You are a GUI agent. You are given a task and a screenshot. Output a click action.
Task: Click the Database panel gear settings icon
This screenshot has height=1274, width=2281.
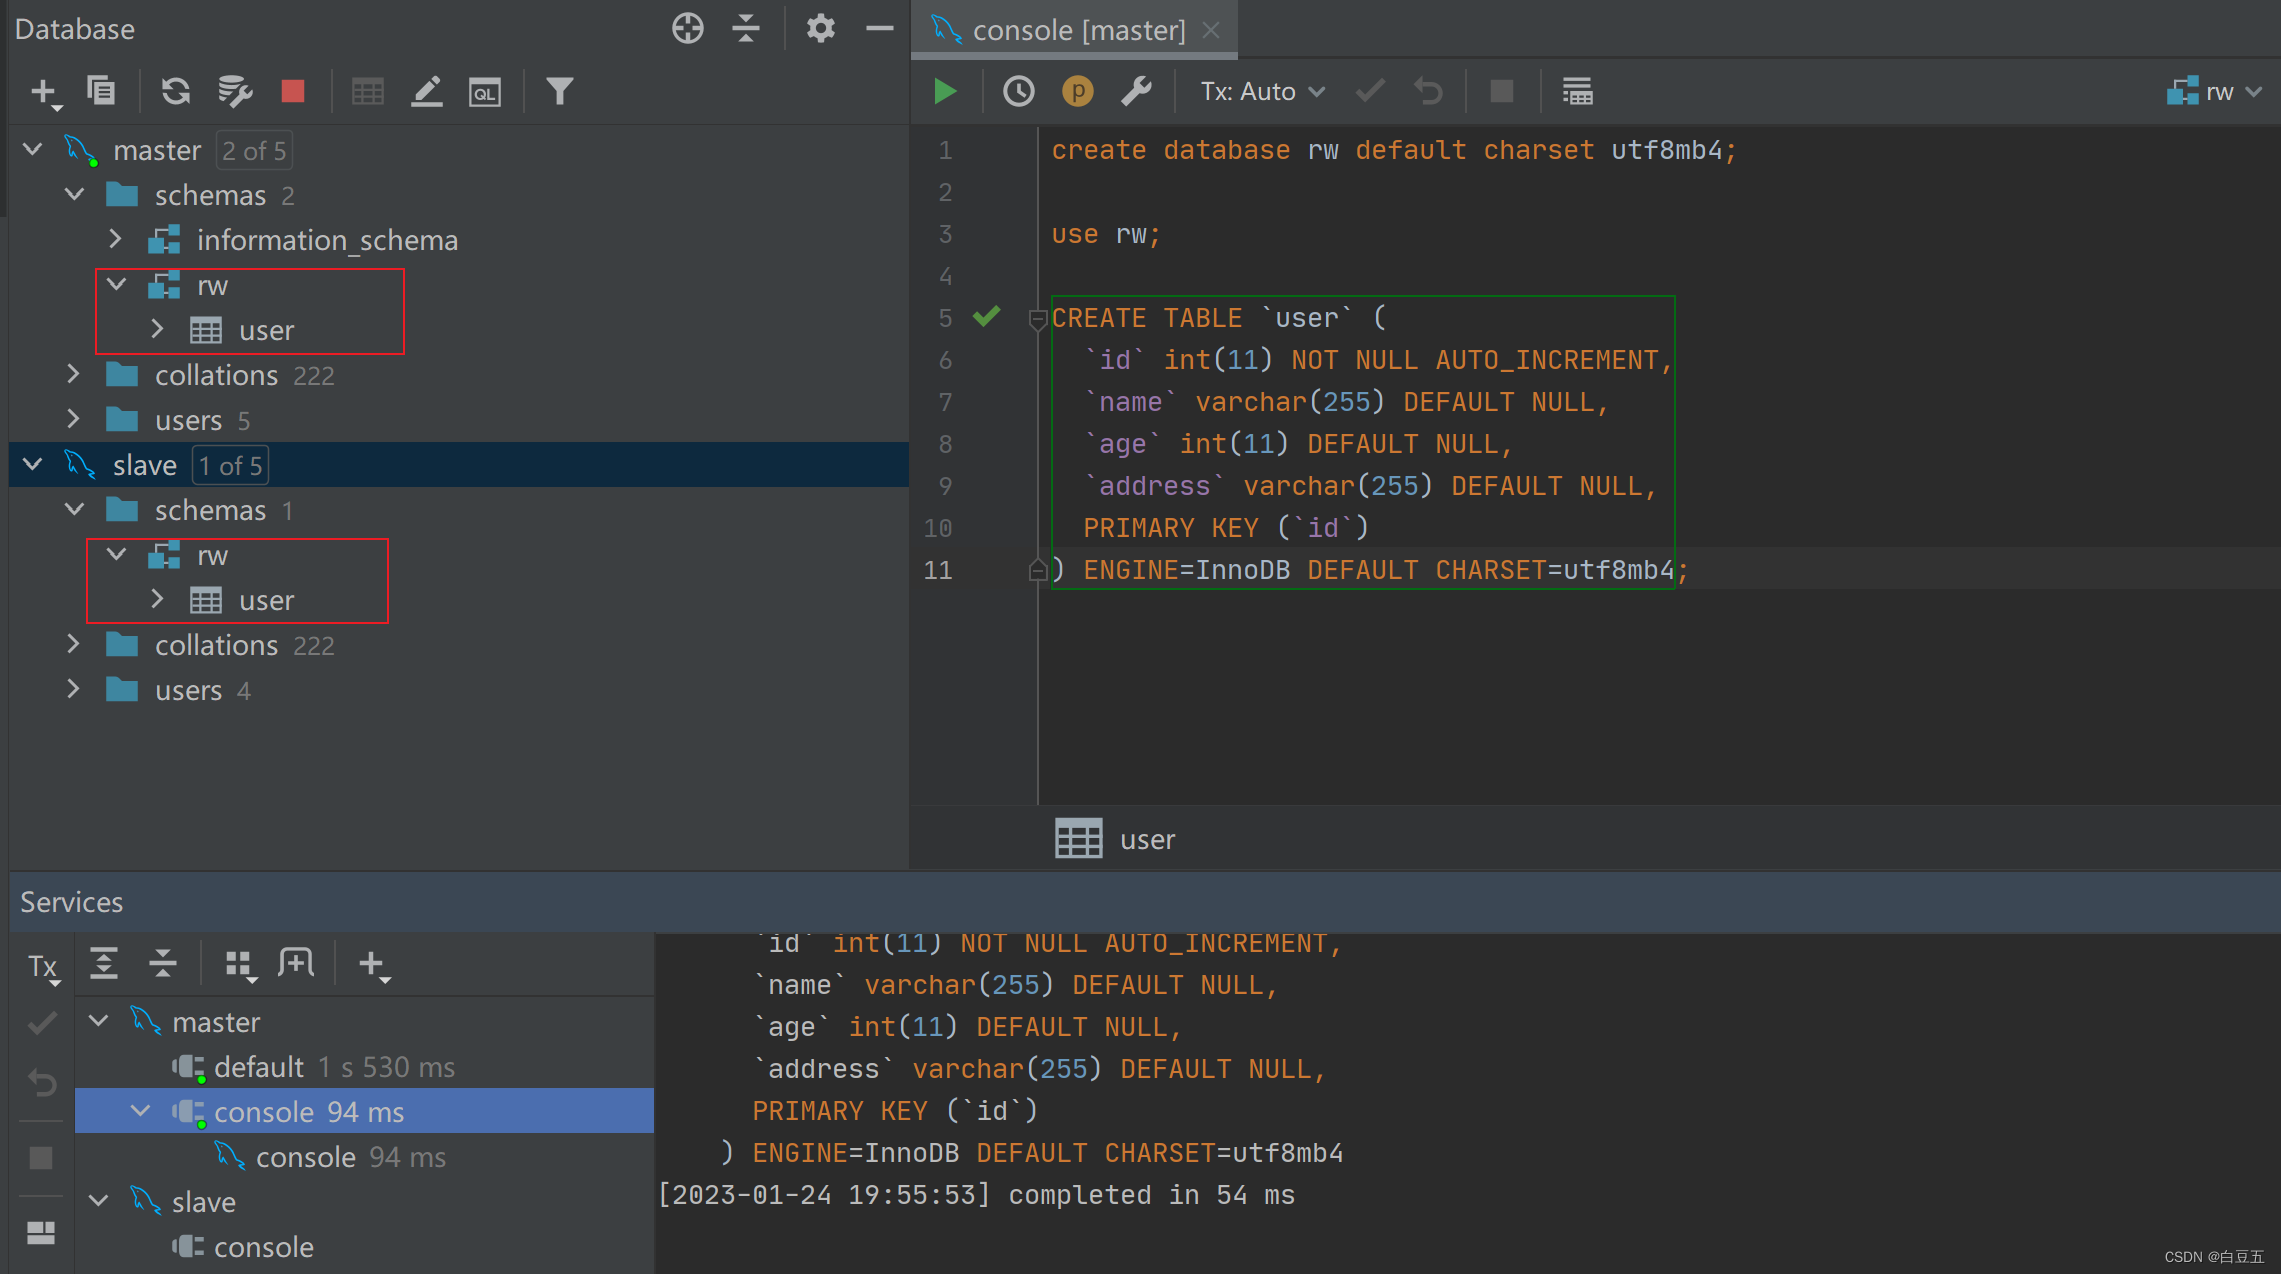tap(820, 28)
